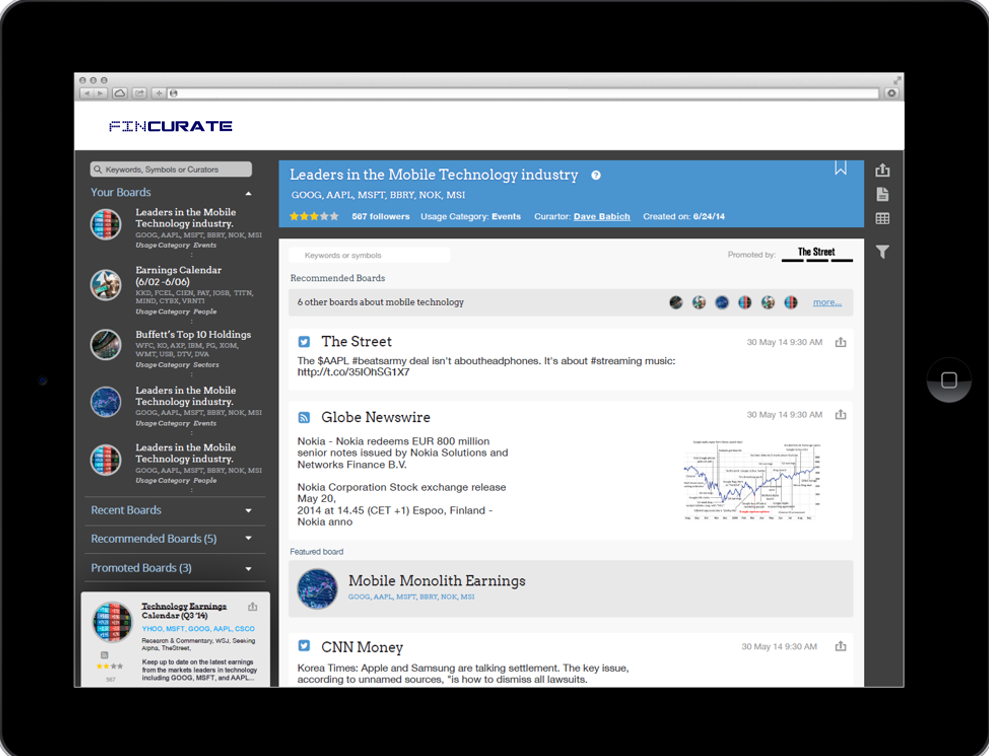989x756 pixels.
Task: Click the browser forward arrow
Action: (x=100, y=93)
